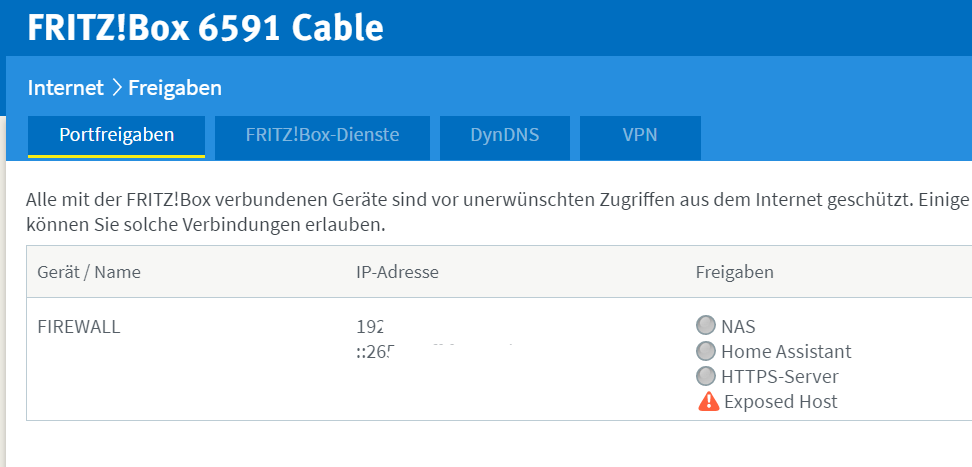Click the IP-Adresse column header
Screen dimensions: 972x467
click(397, 272)
